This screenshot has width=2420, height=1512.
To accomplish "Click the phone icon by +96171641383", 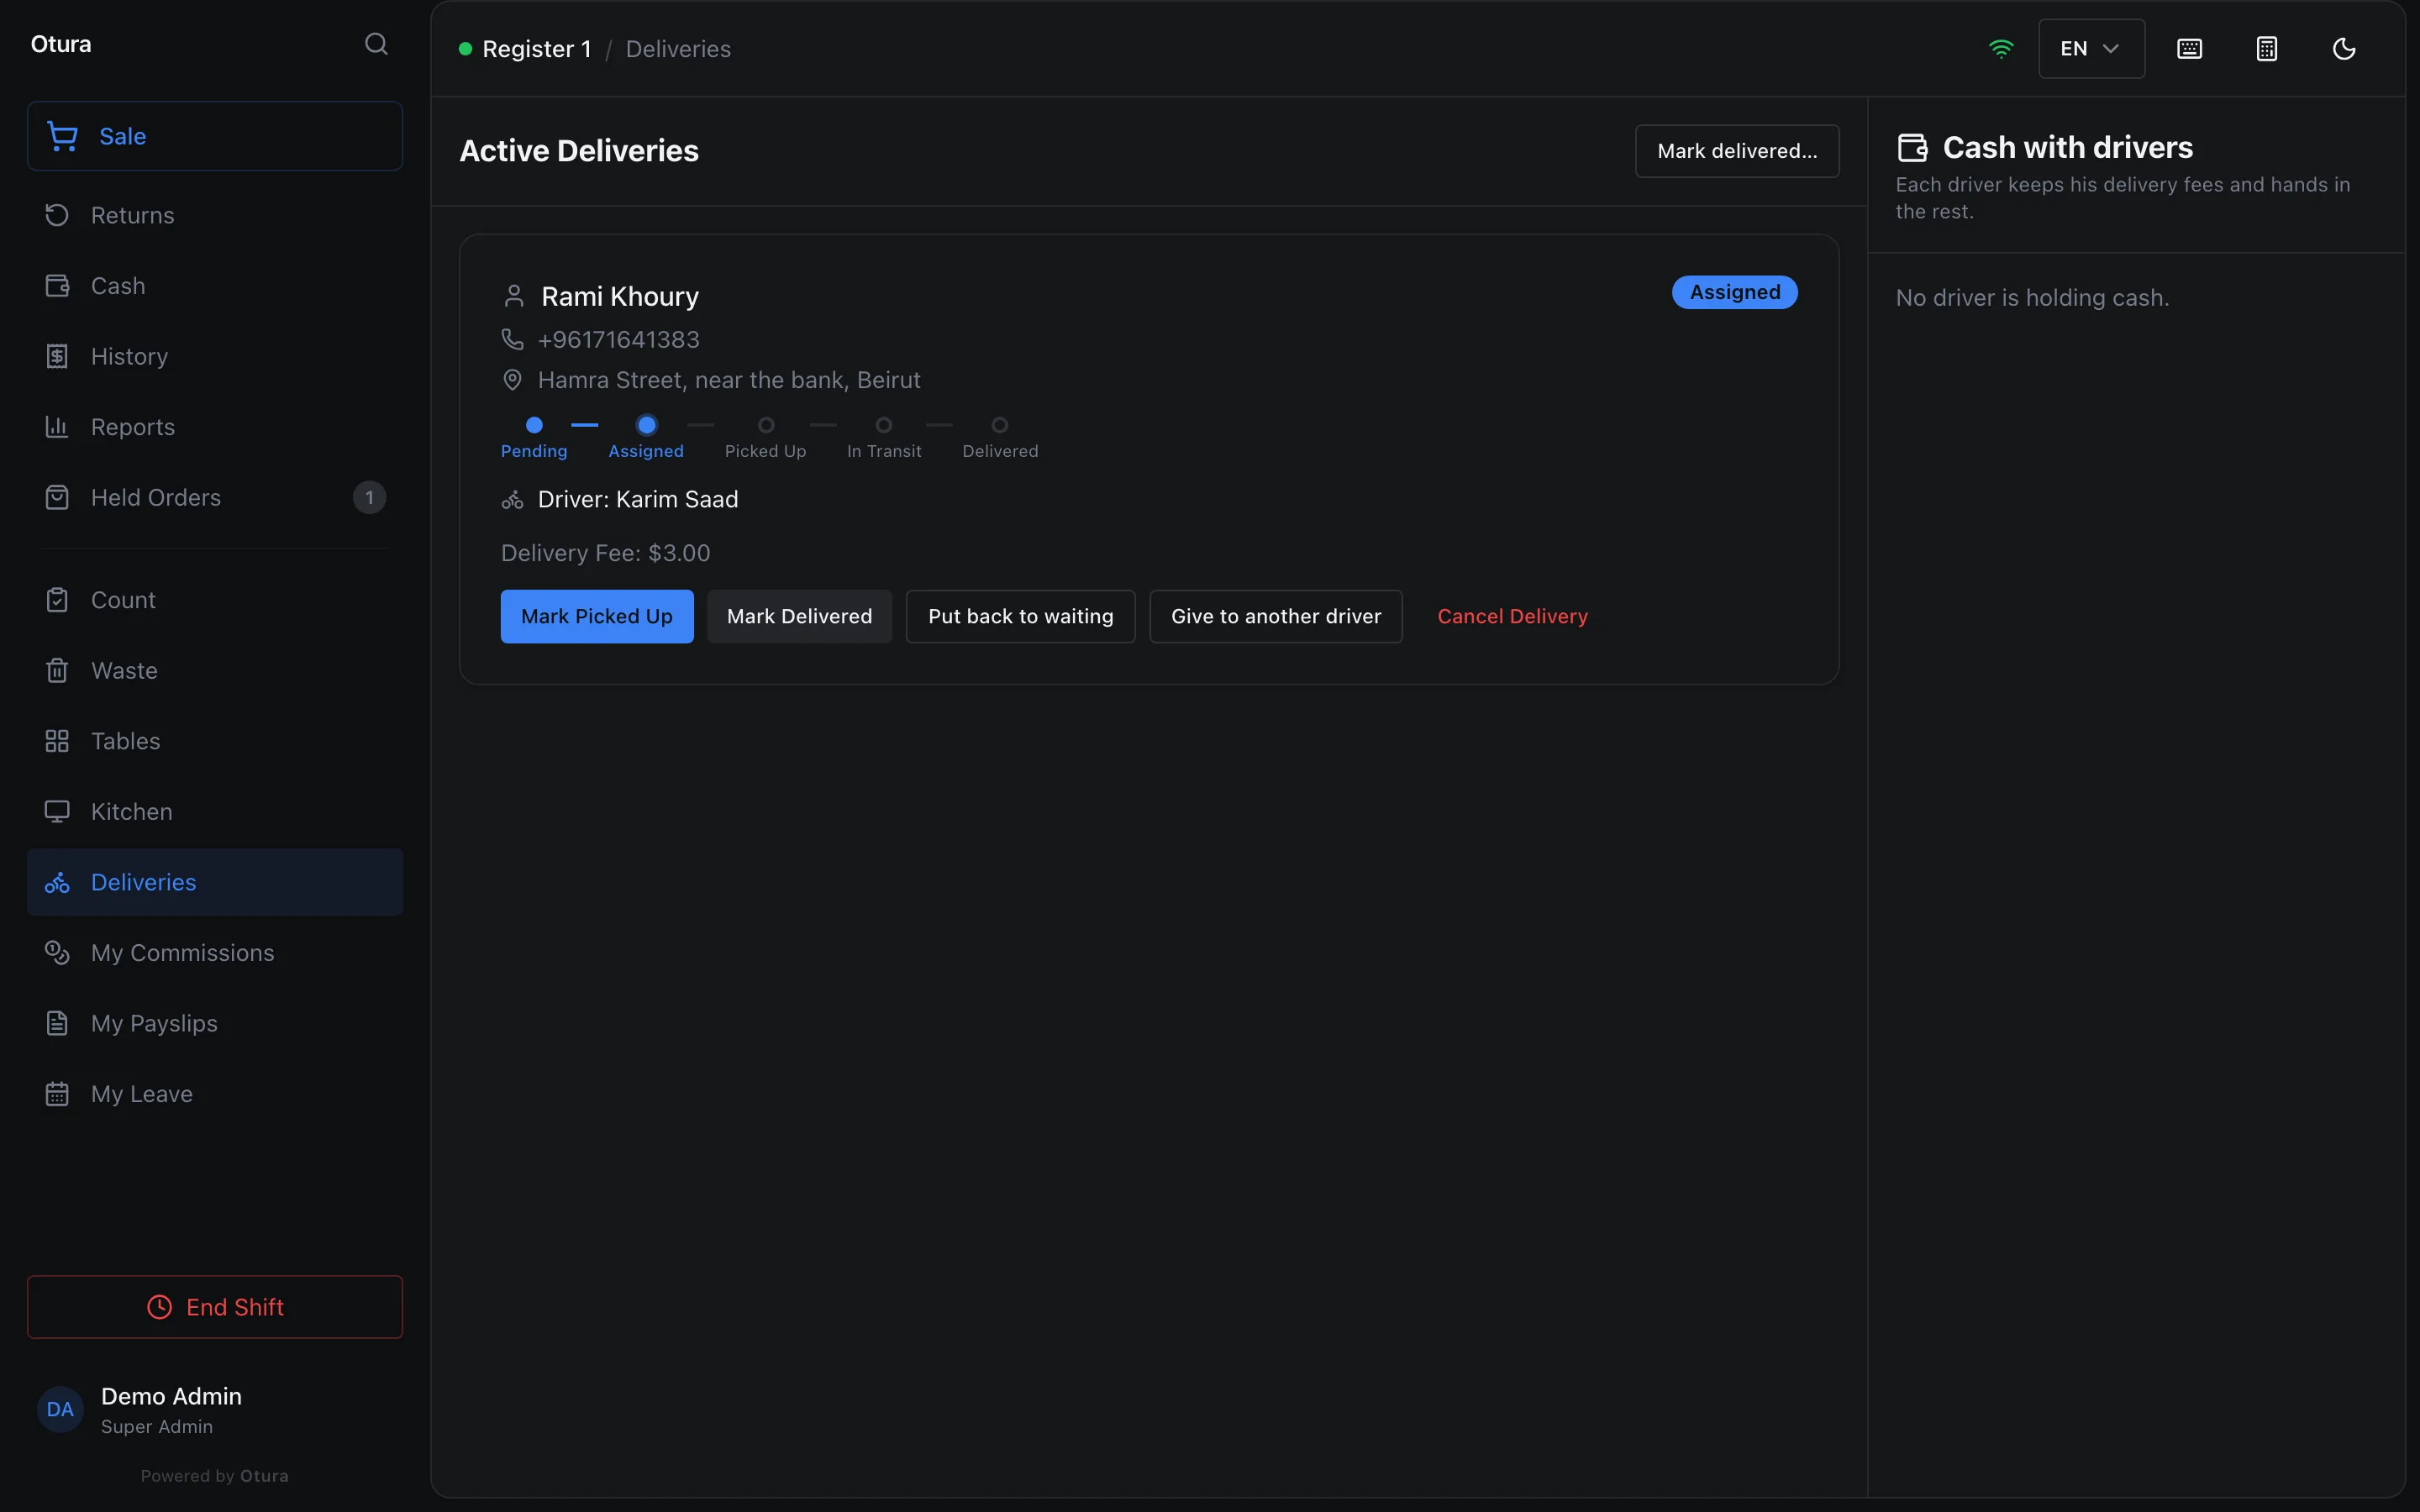I will point(512,340).
